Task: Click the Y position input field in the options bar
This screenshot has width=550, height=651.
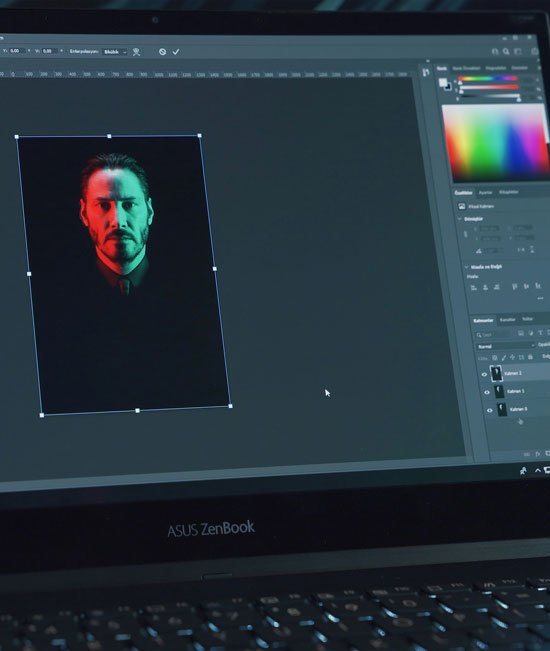Action: pyautogui.click(x=18, y=51)
